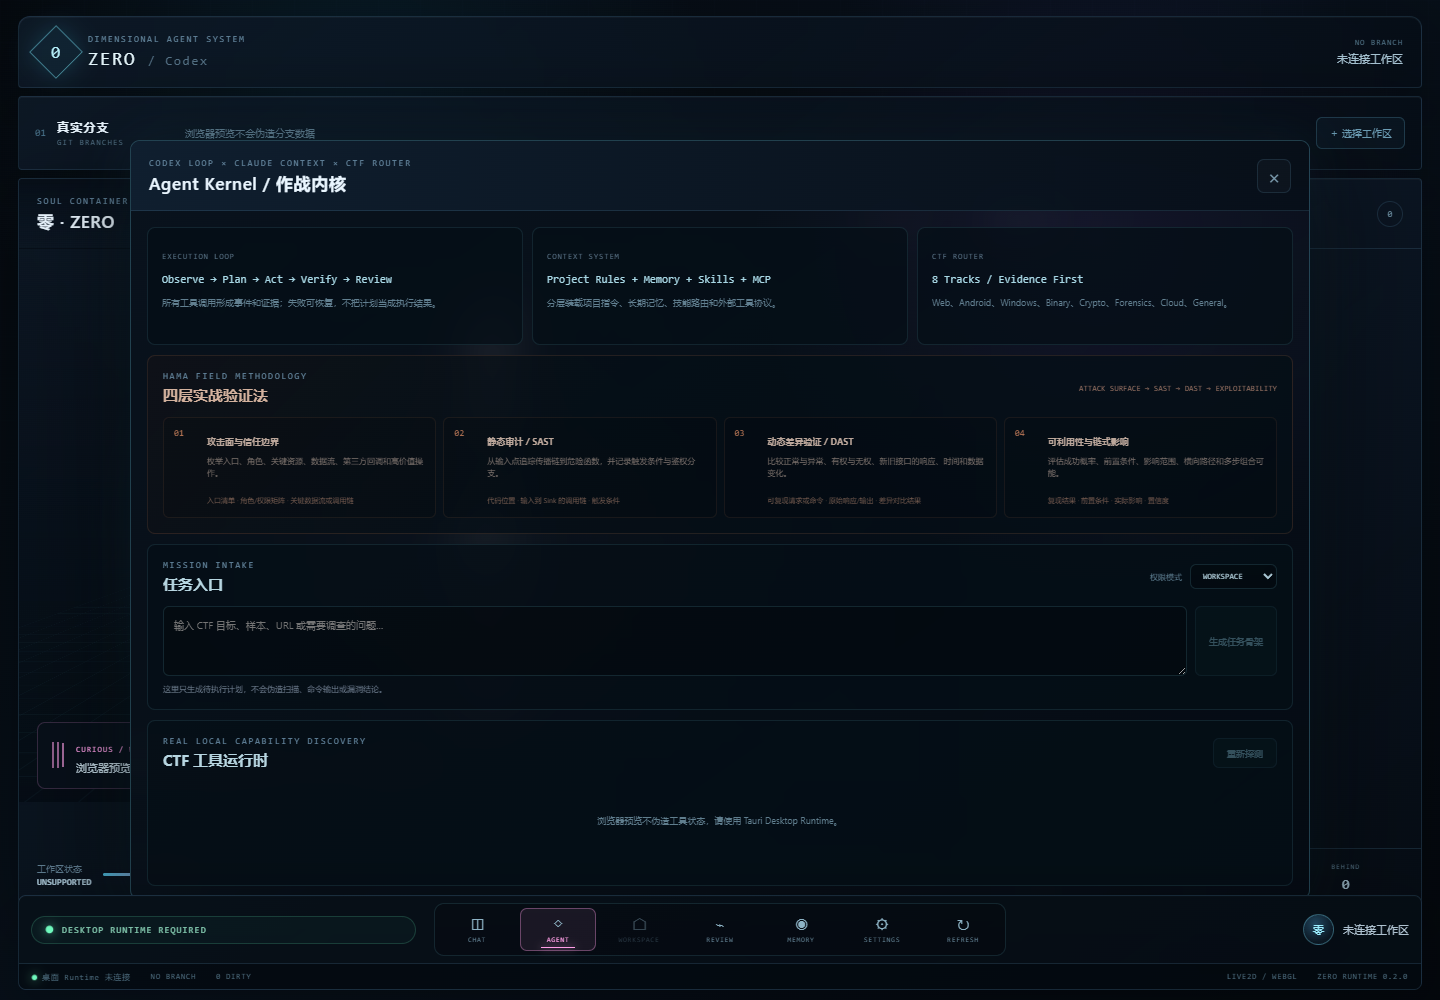Select the Agent diamond icon
The image size is (1440, 1000).
pyautogui.click(x=558, y=923)
